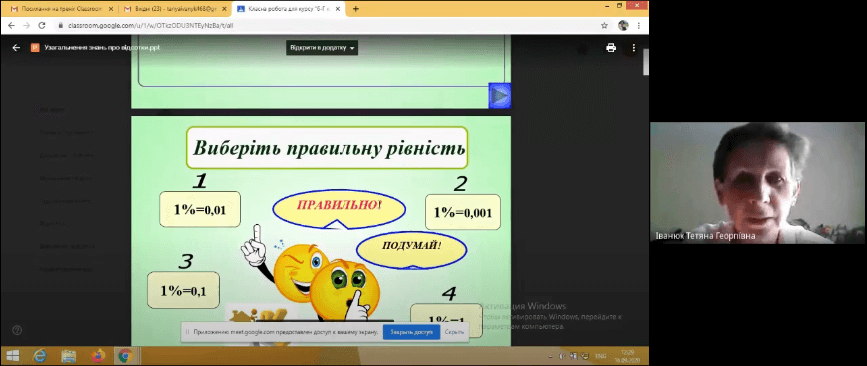Go back with the Chrome back arrow
The width and height of the screenshot is (867, 366).
tap(11, 25)
